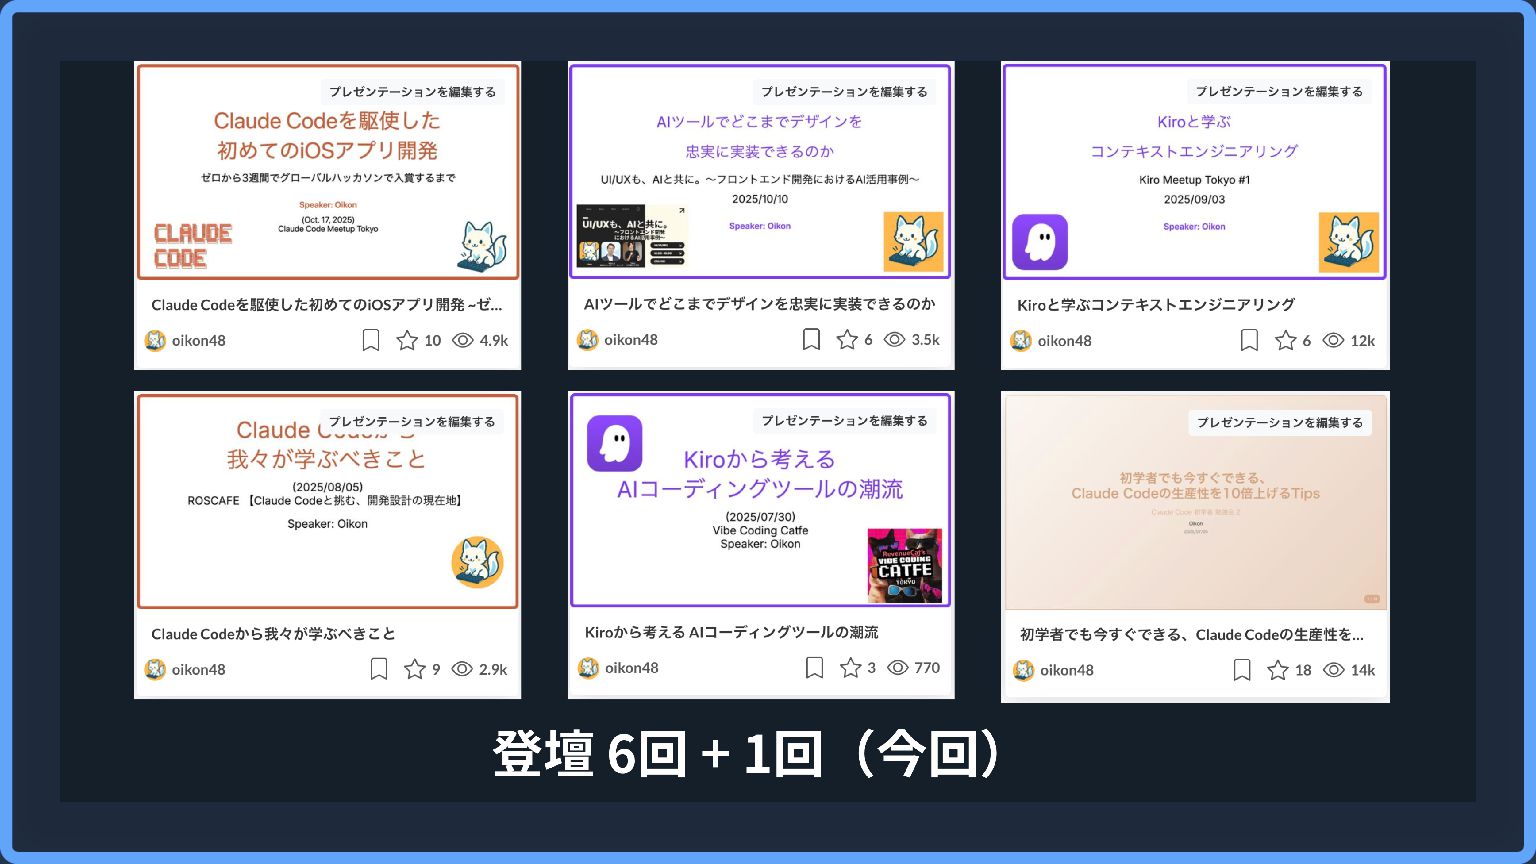
Task: Bookmark the Claude Codeから我々が学ぶべきこと presentation
Action: [x=378, y=669]
